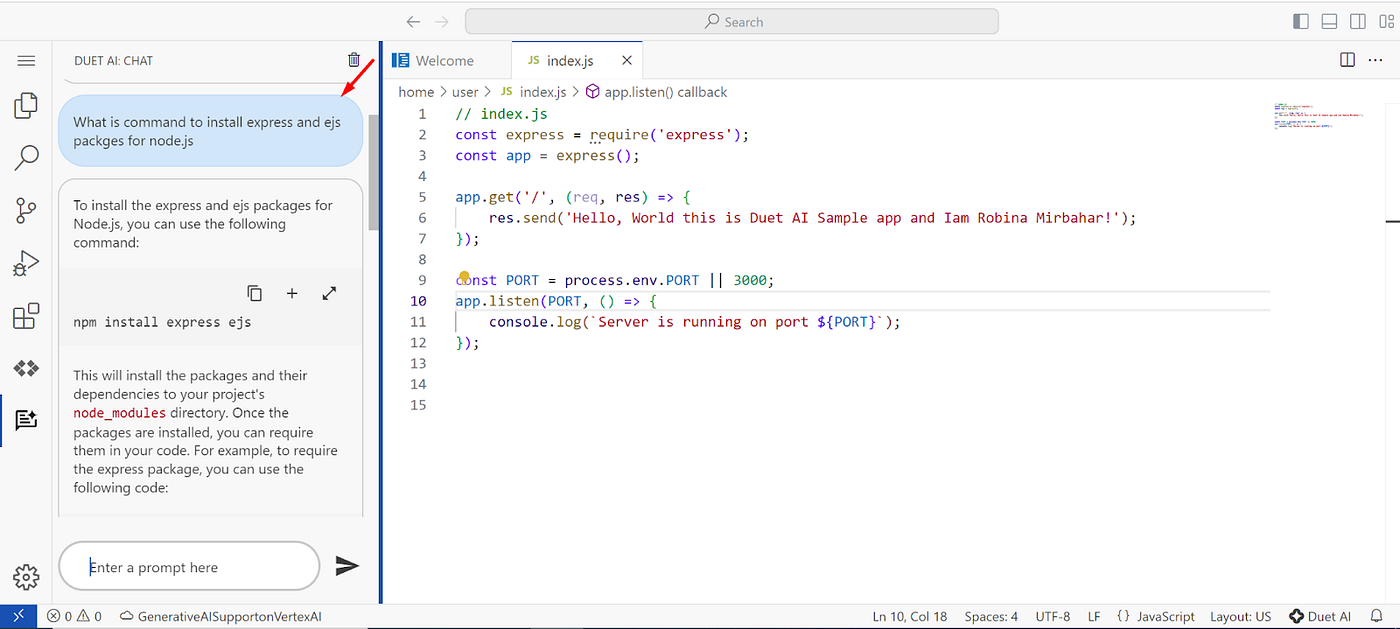The width and height of the screenshot is (1400, 629).
Task: Click 'require' on line 2
Action: [x=618, y=135]
